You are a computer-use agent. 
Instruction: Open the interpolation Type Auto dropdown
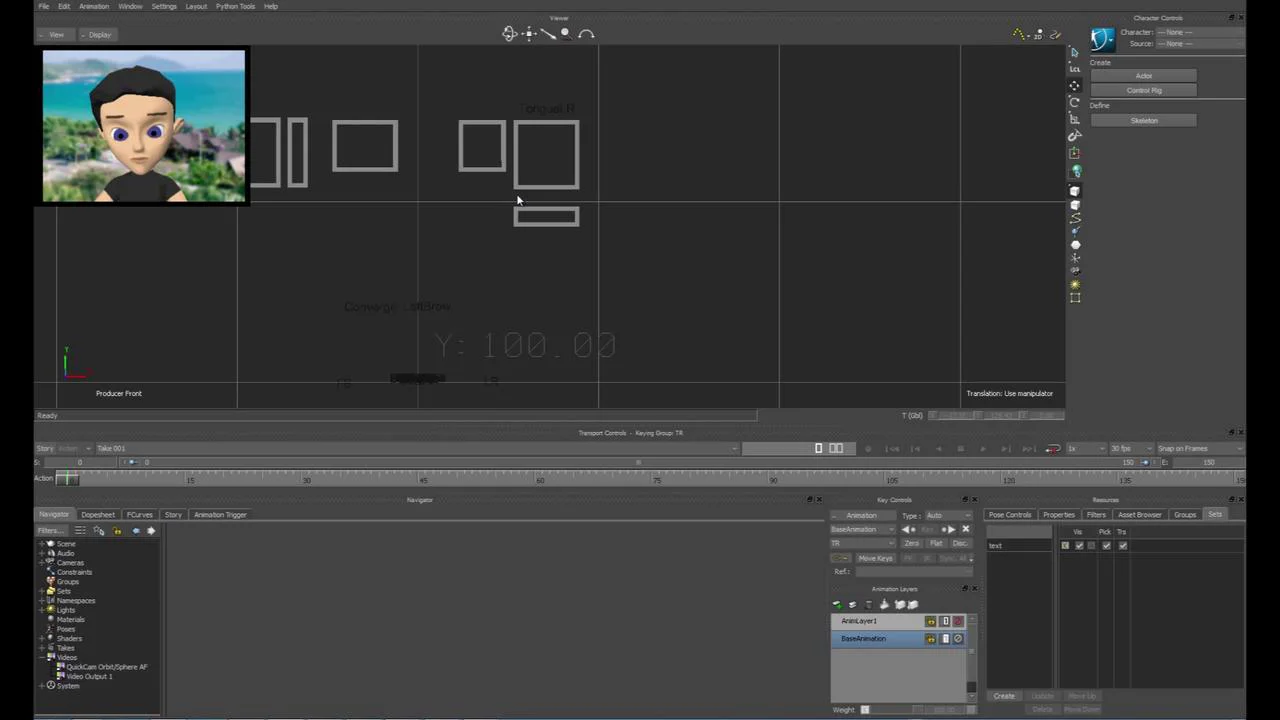948,516
